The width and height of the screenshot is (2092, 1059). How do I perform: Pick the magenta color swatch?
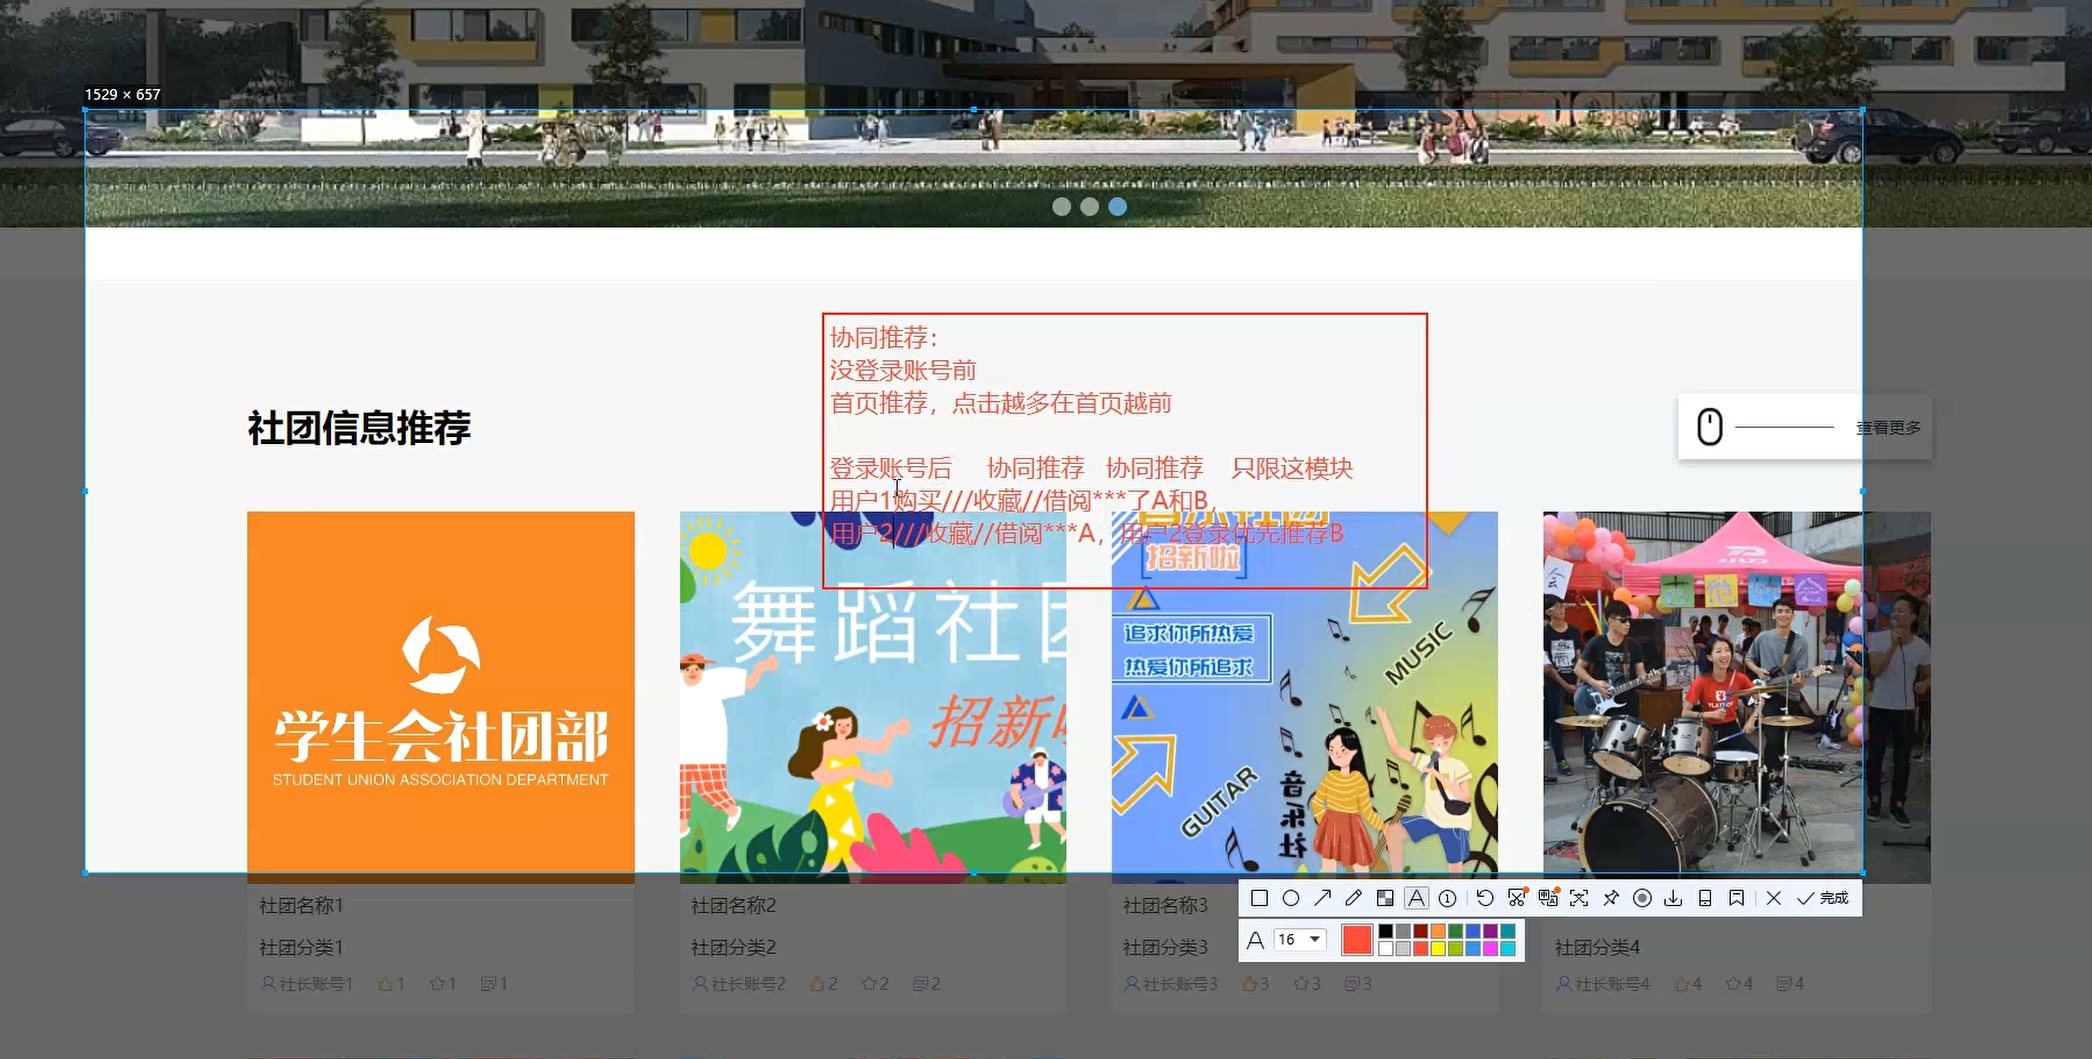tap(1490, 949)
